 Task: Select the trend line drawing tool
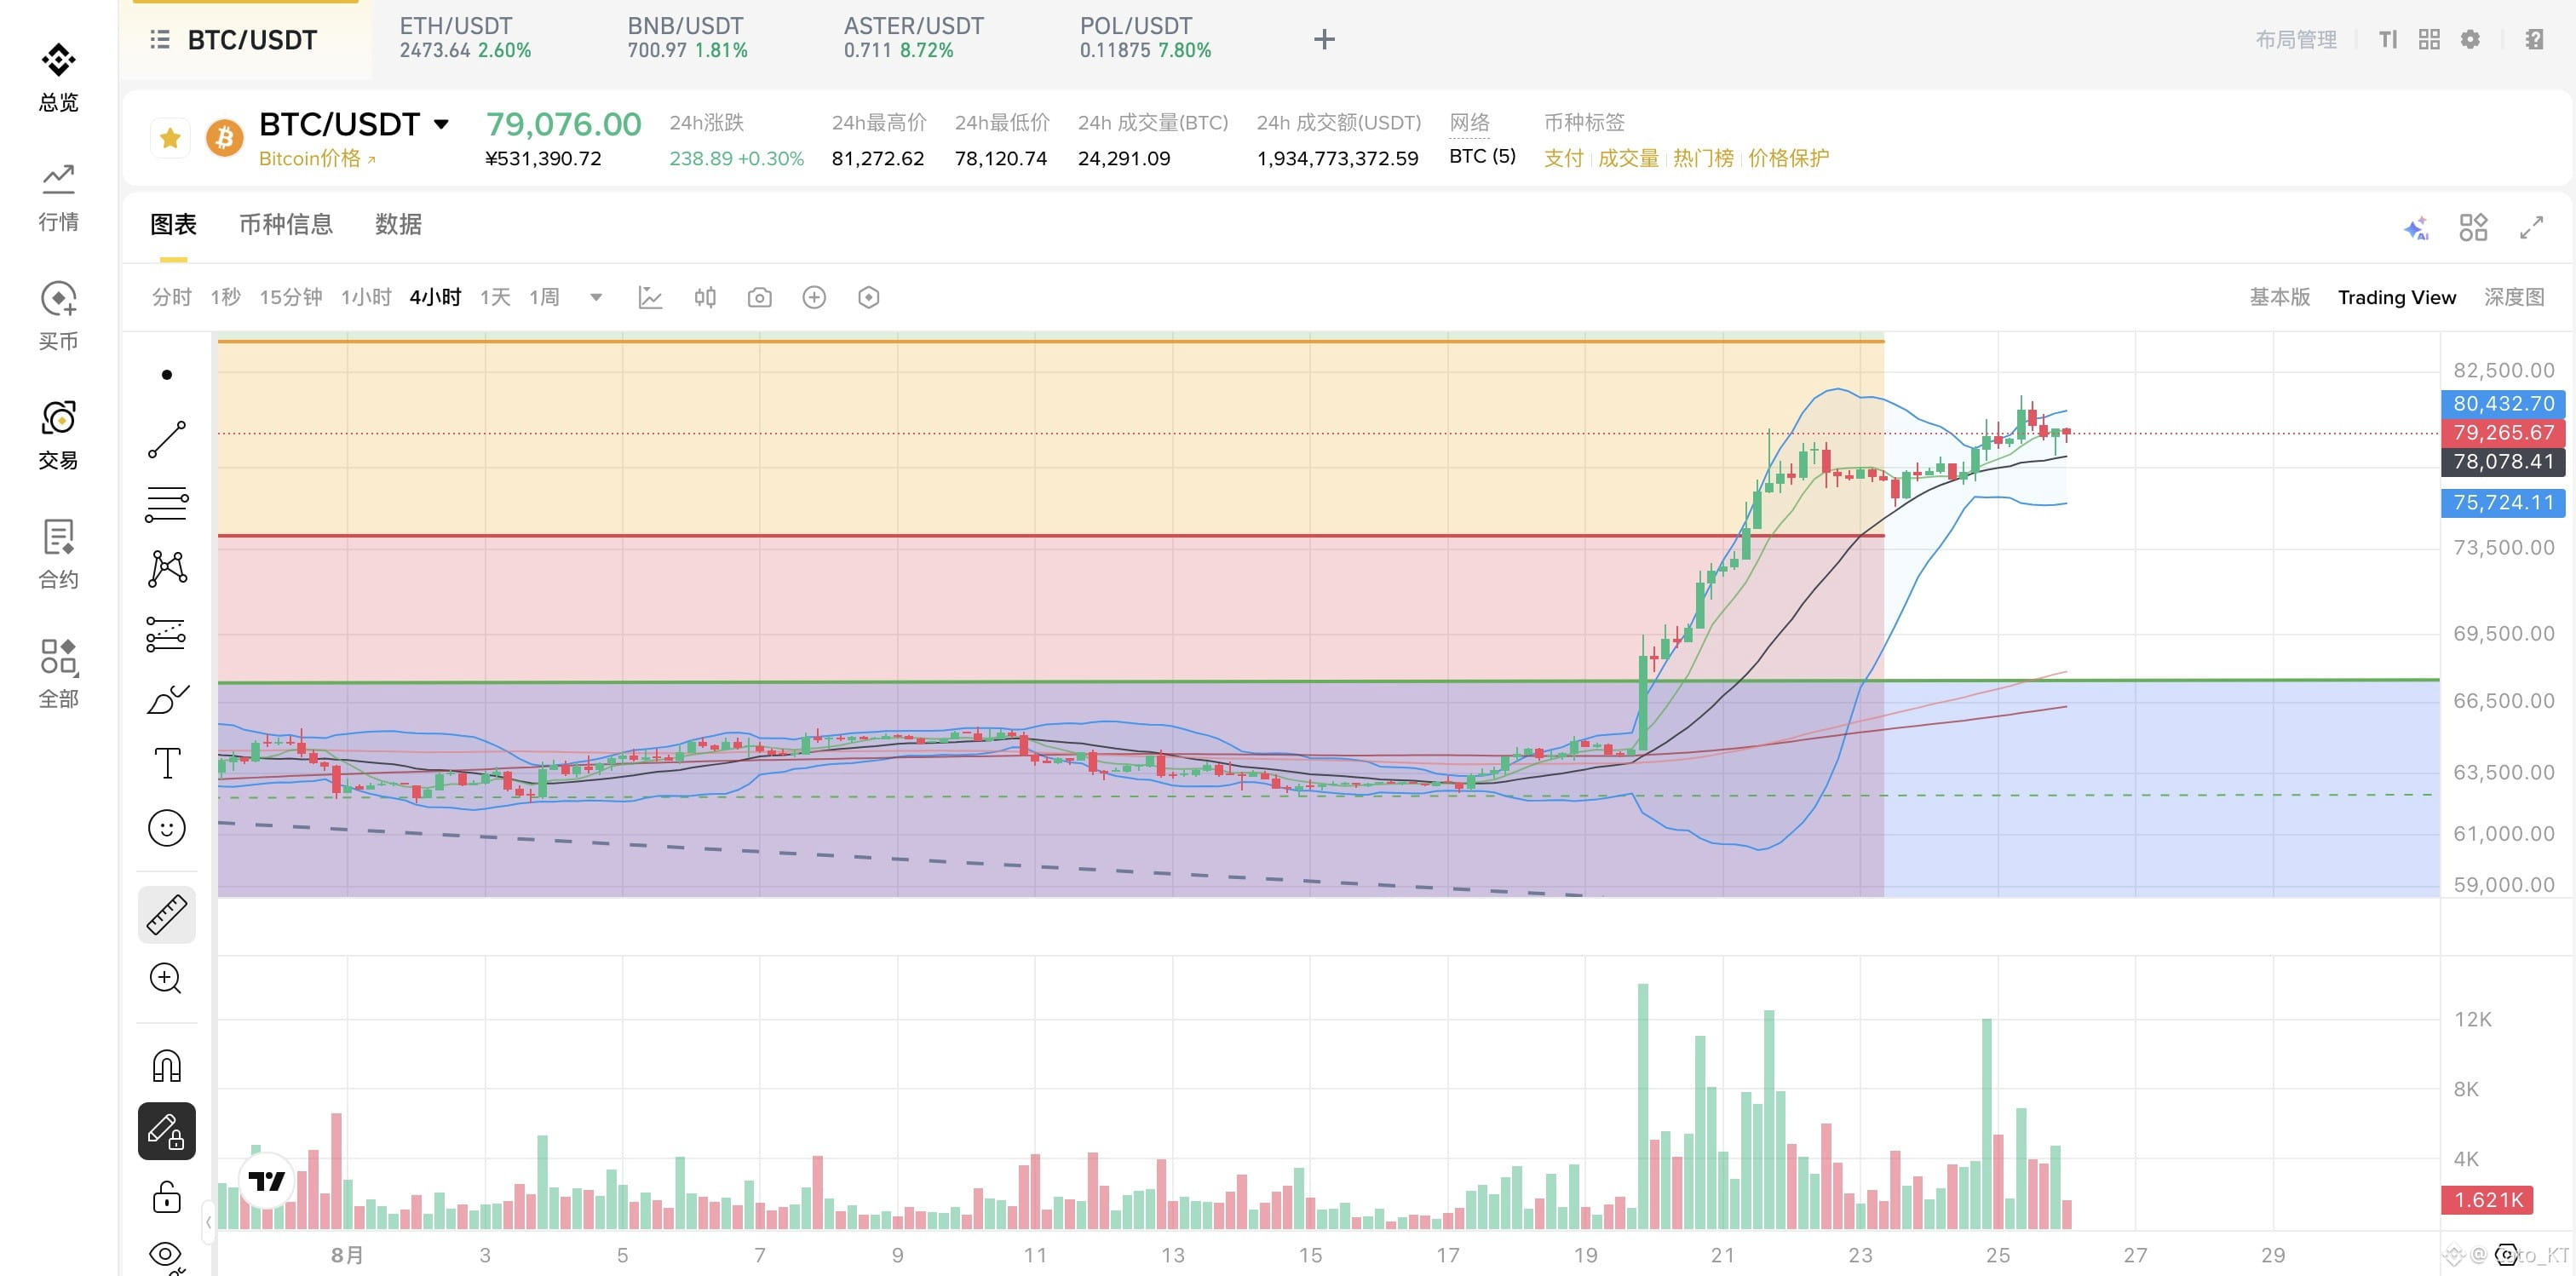click(x=166, y=439)
